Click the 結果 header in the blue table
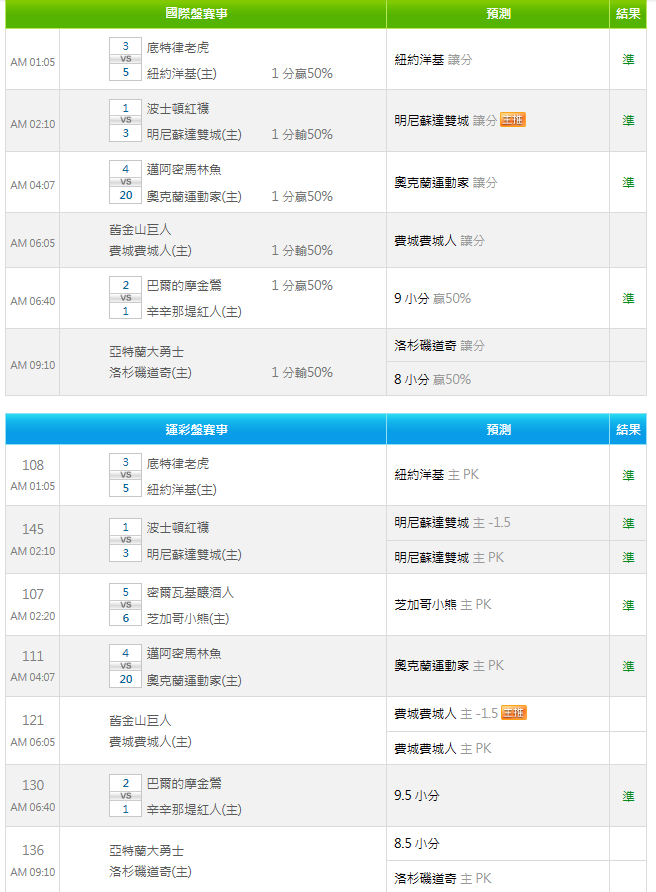 click(628, 430)
